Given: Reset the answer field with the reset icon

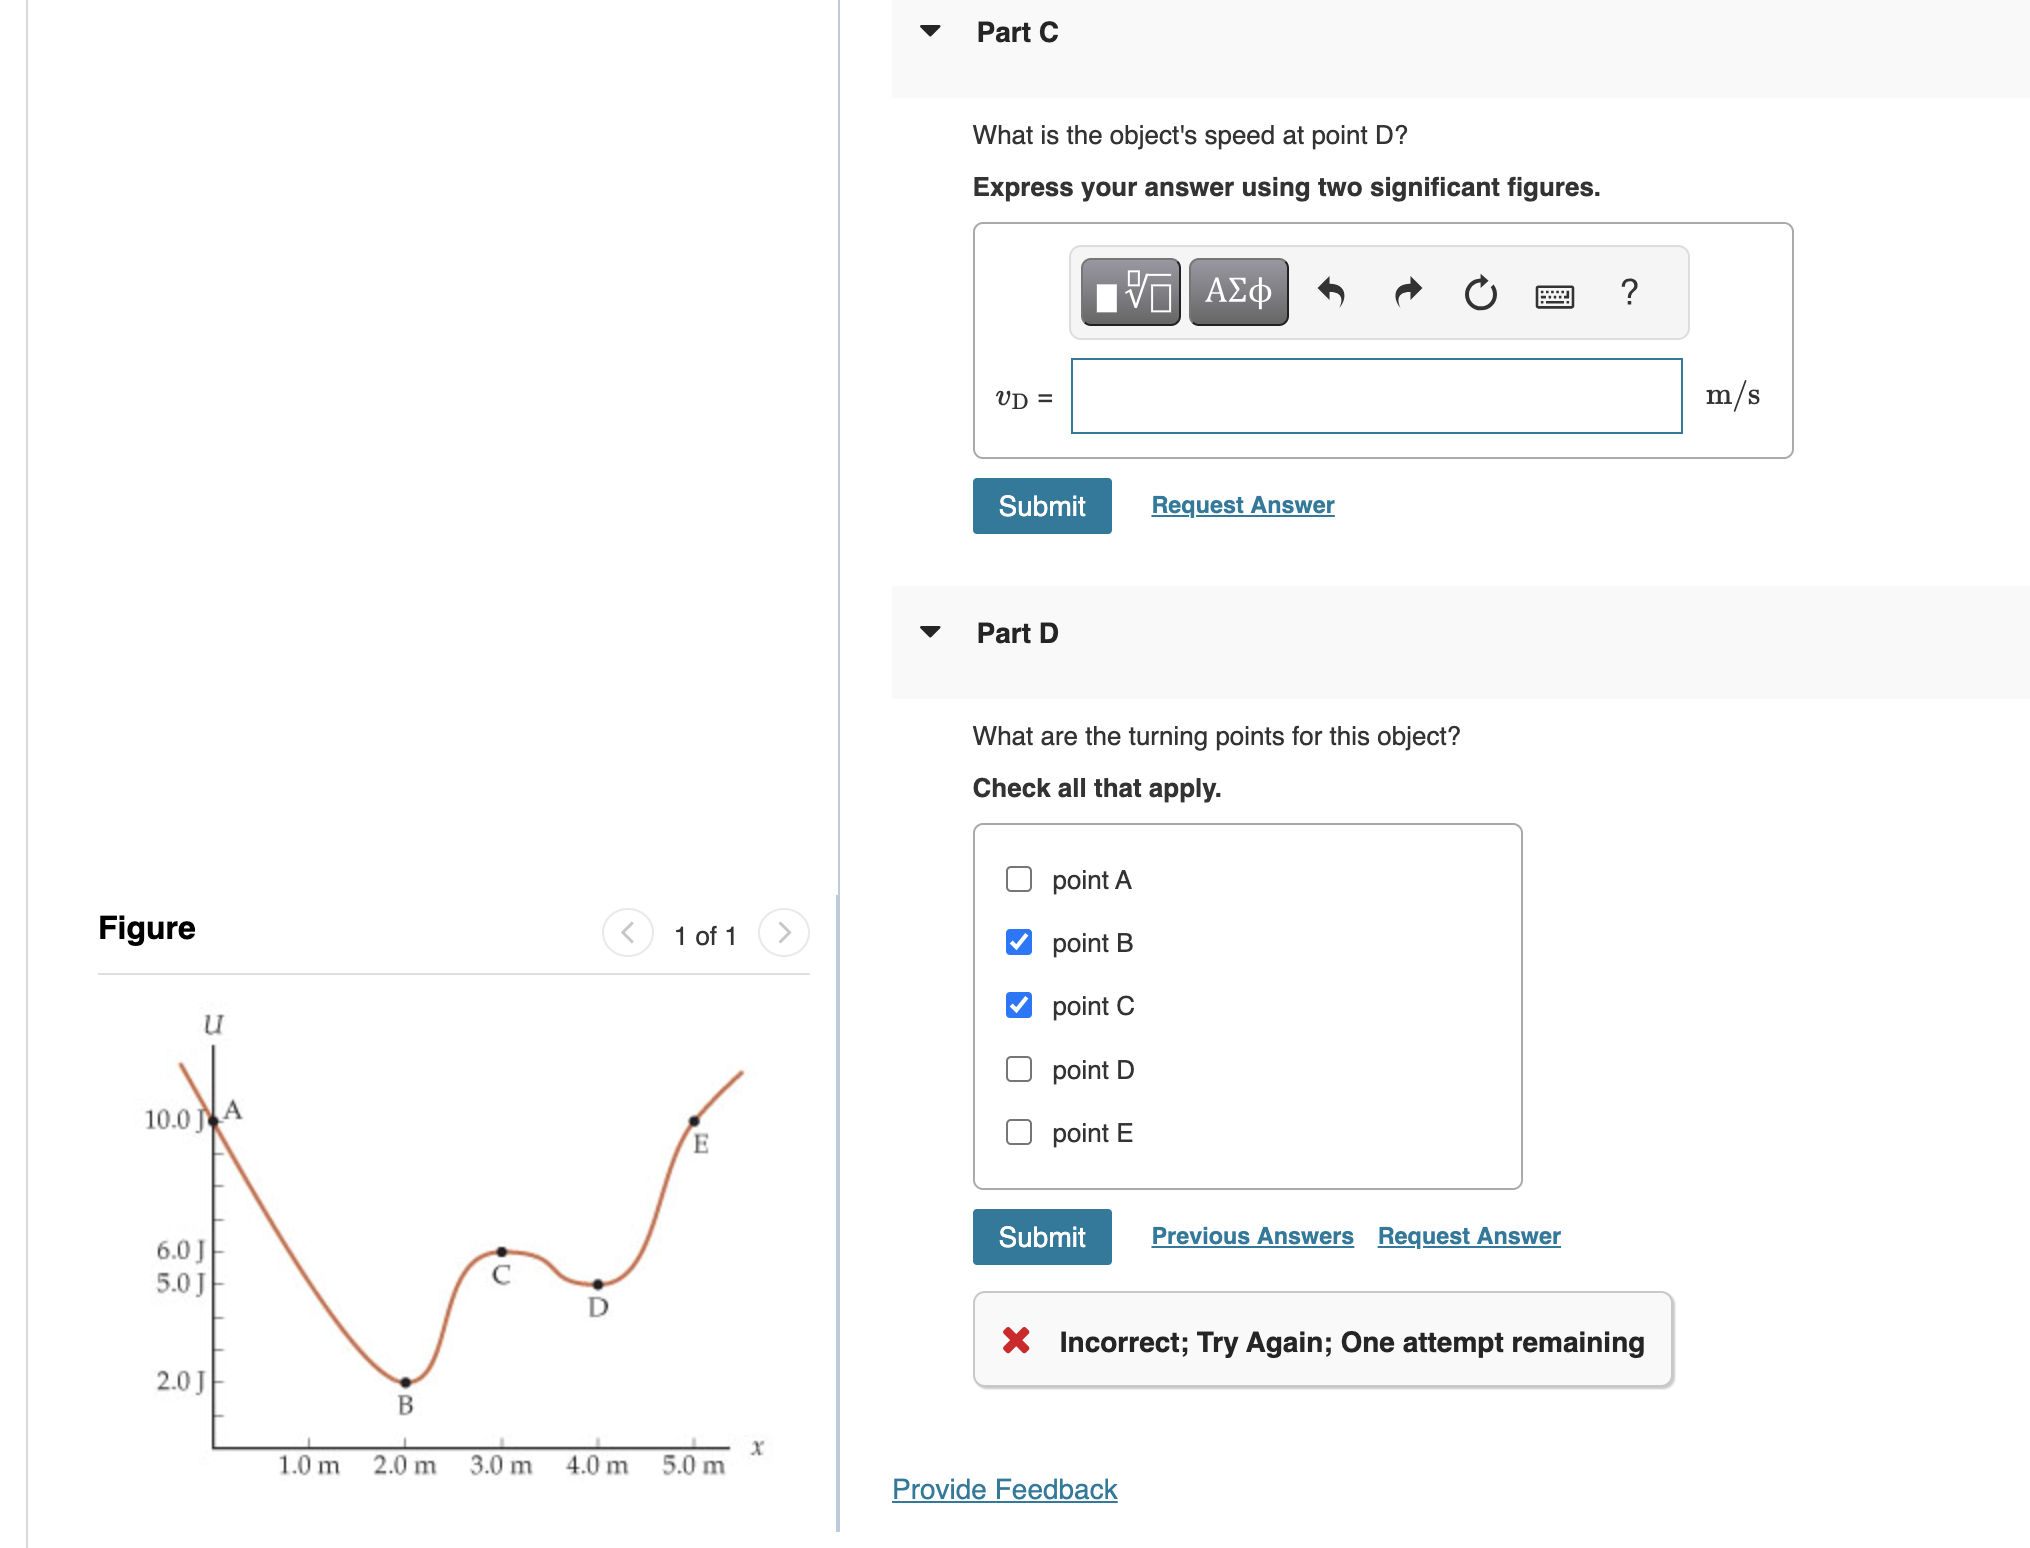Looking at the screenshot, I should tap(1480, 291).
